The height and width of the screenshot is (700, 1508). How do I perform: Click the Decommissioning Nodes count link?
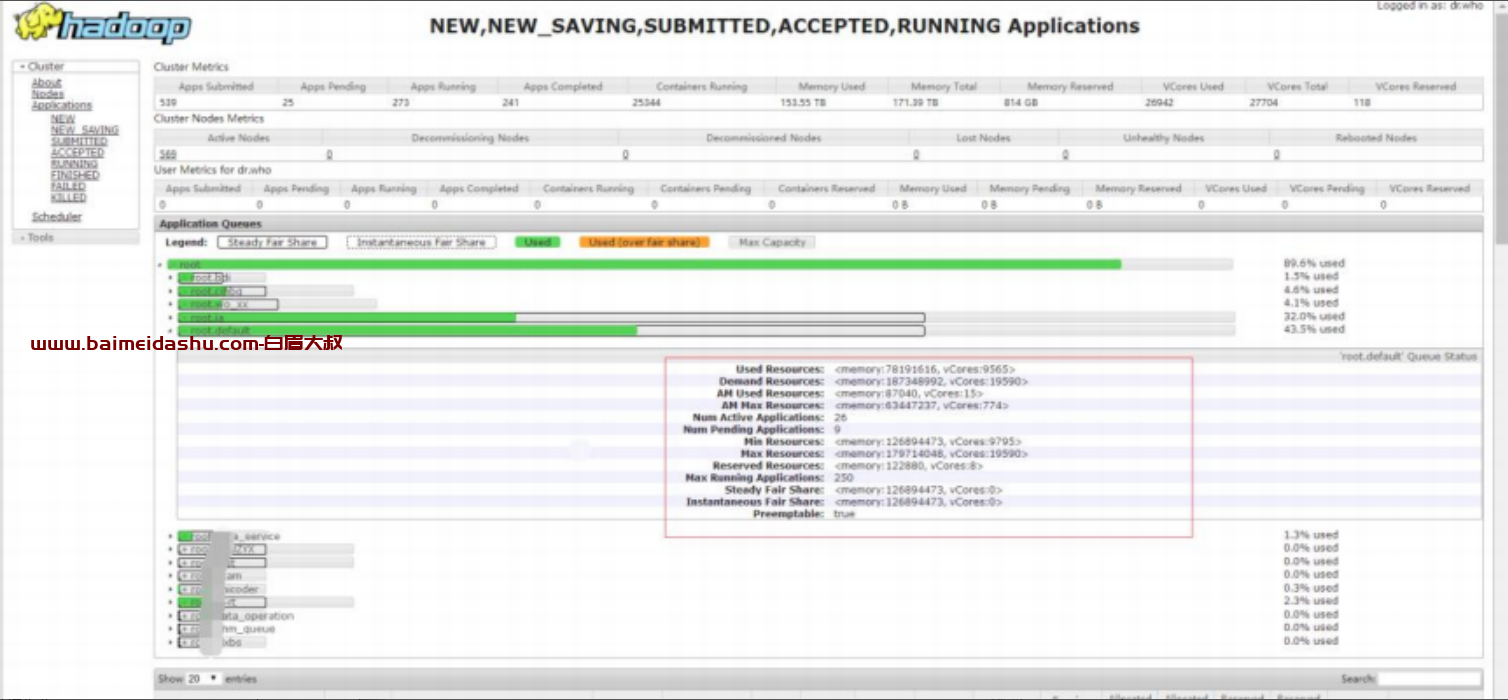[329, 154]
